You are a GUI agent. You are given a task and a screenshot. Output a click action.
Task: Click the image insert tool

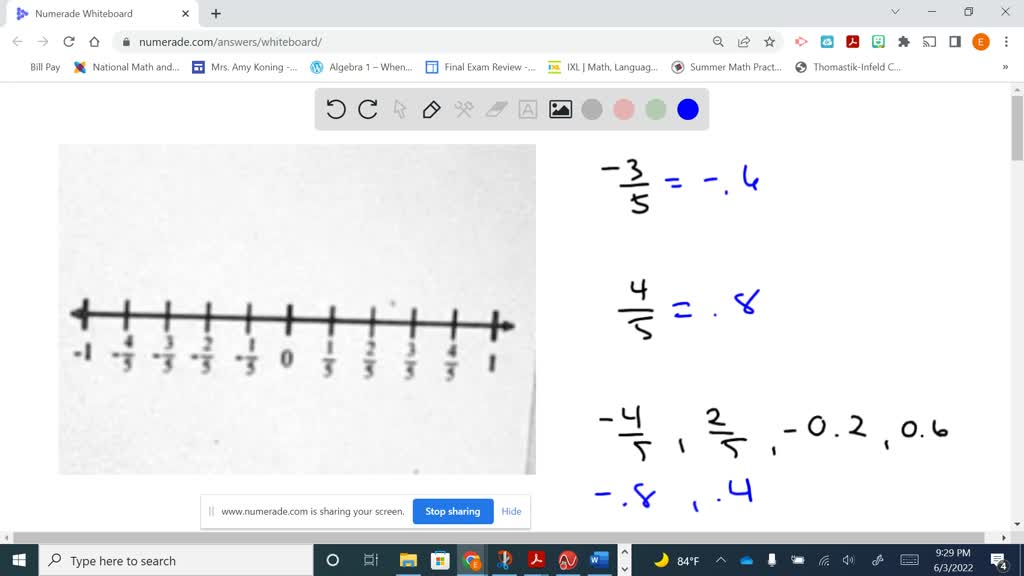coord(559,110)
